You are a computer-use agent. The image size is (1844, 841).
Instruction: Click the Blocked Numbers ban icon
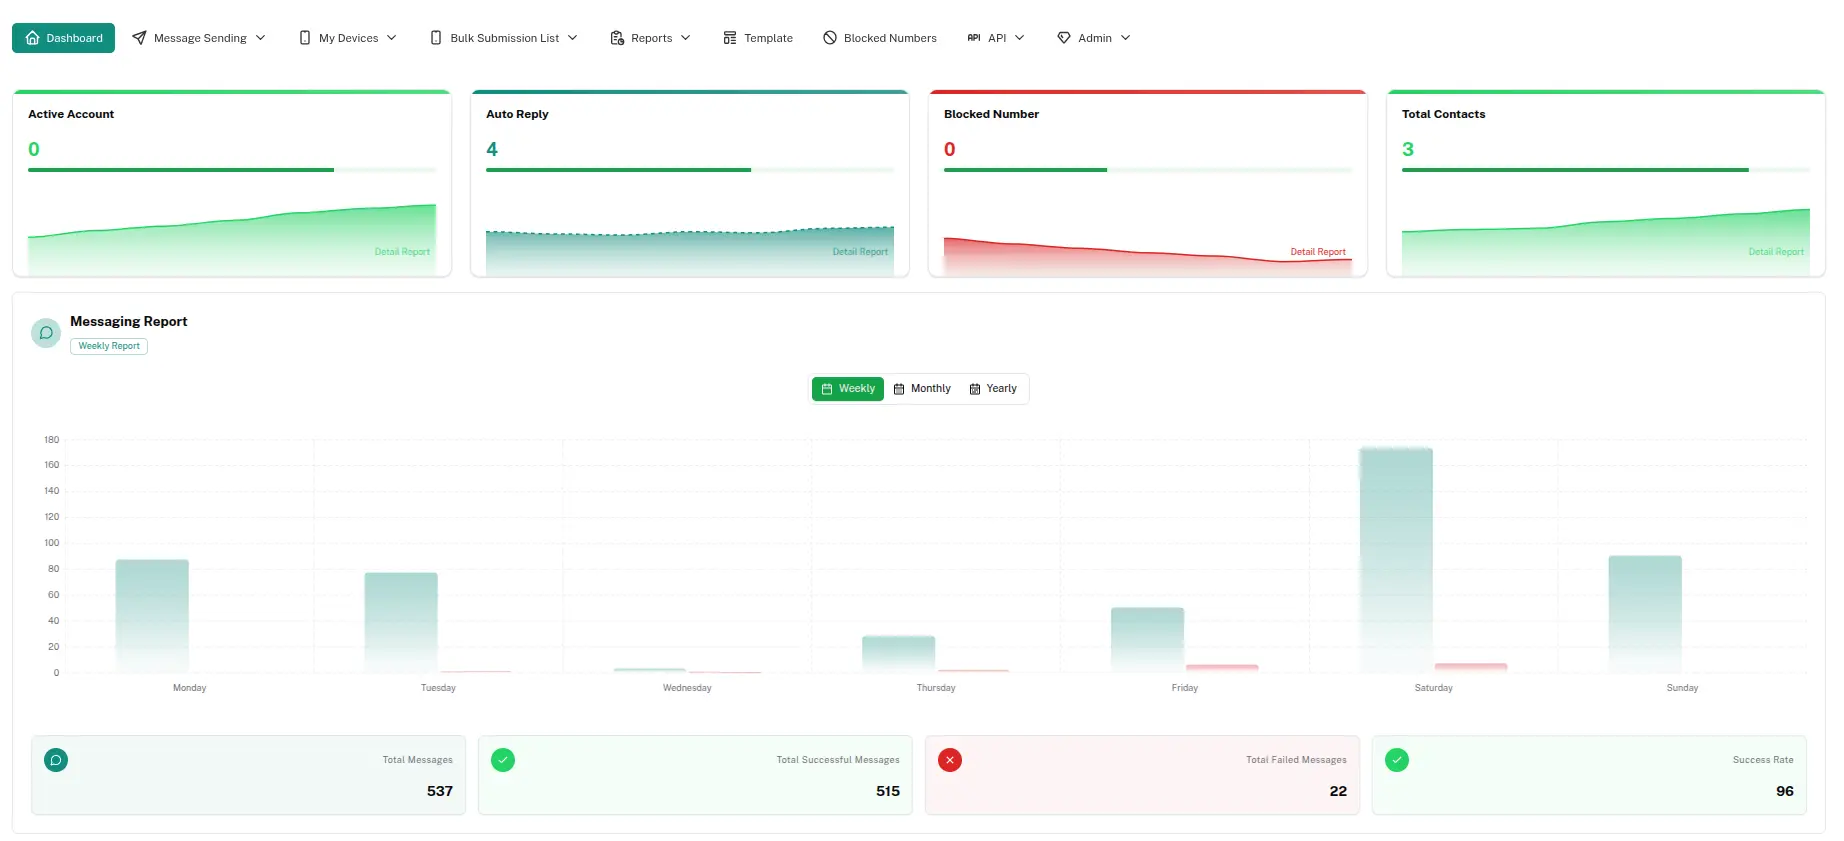coord(830,38)
